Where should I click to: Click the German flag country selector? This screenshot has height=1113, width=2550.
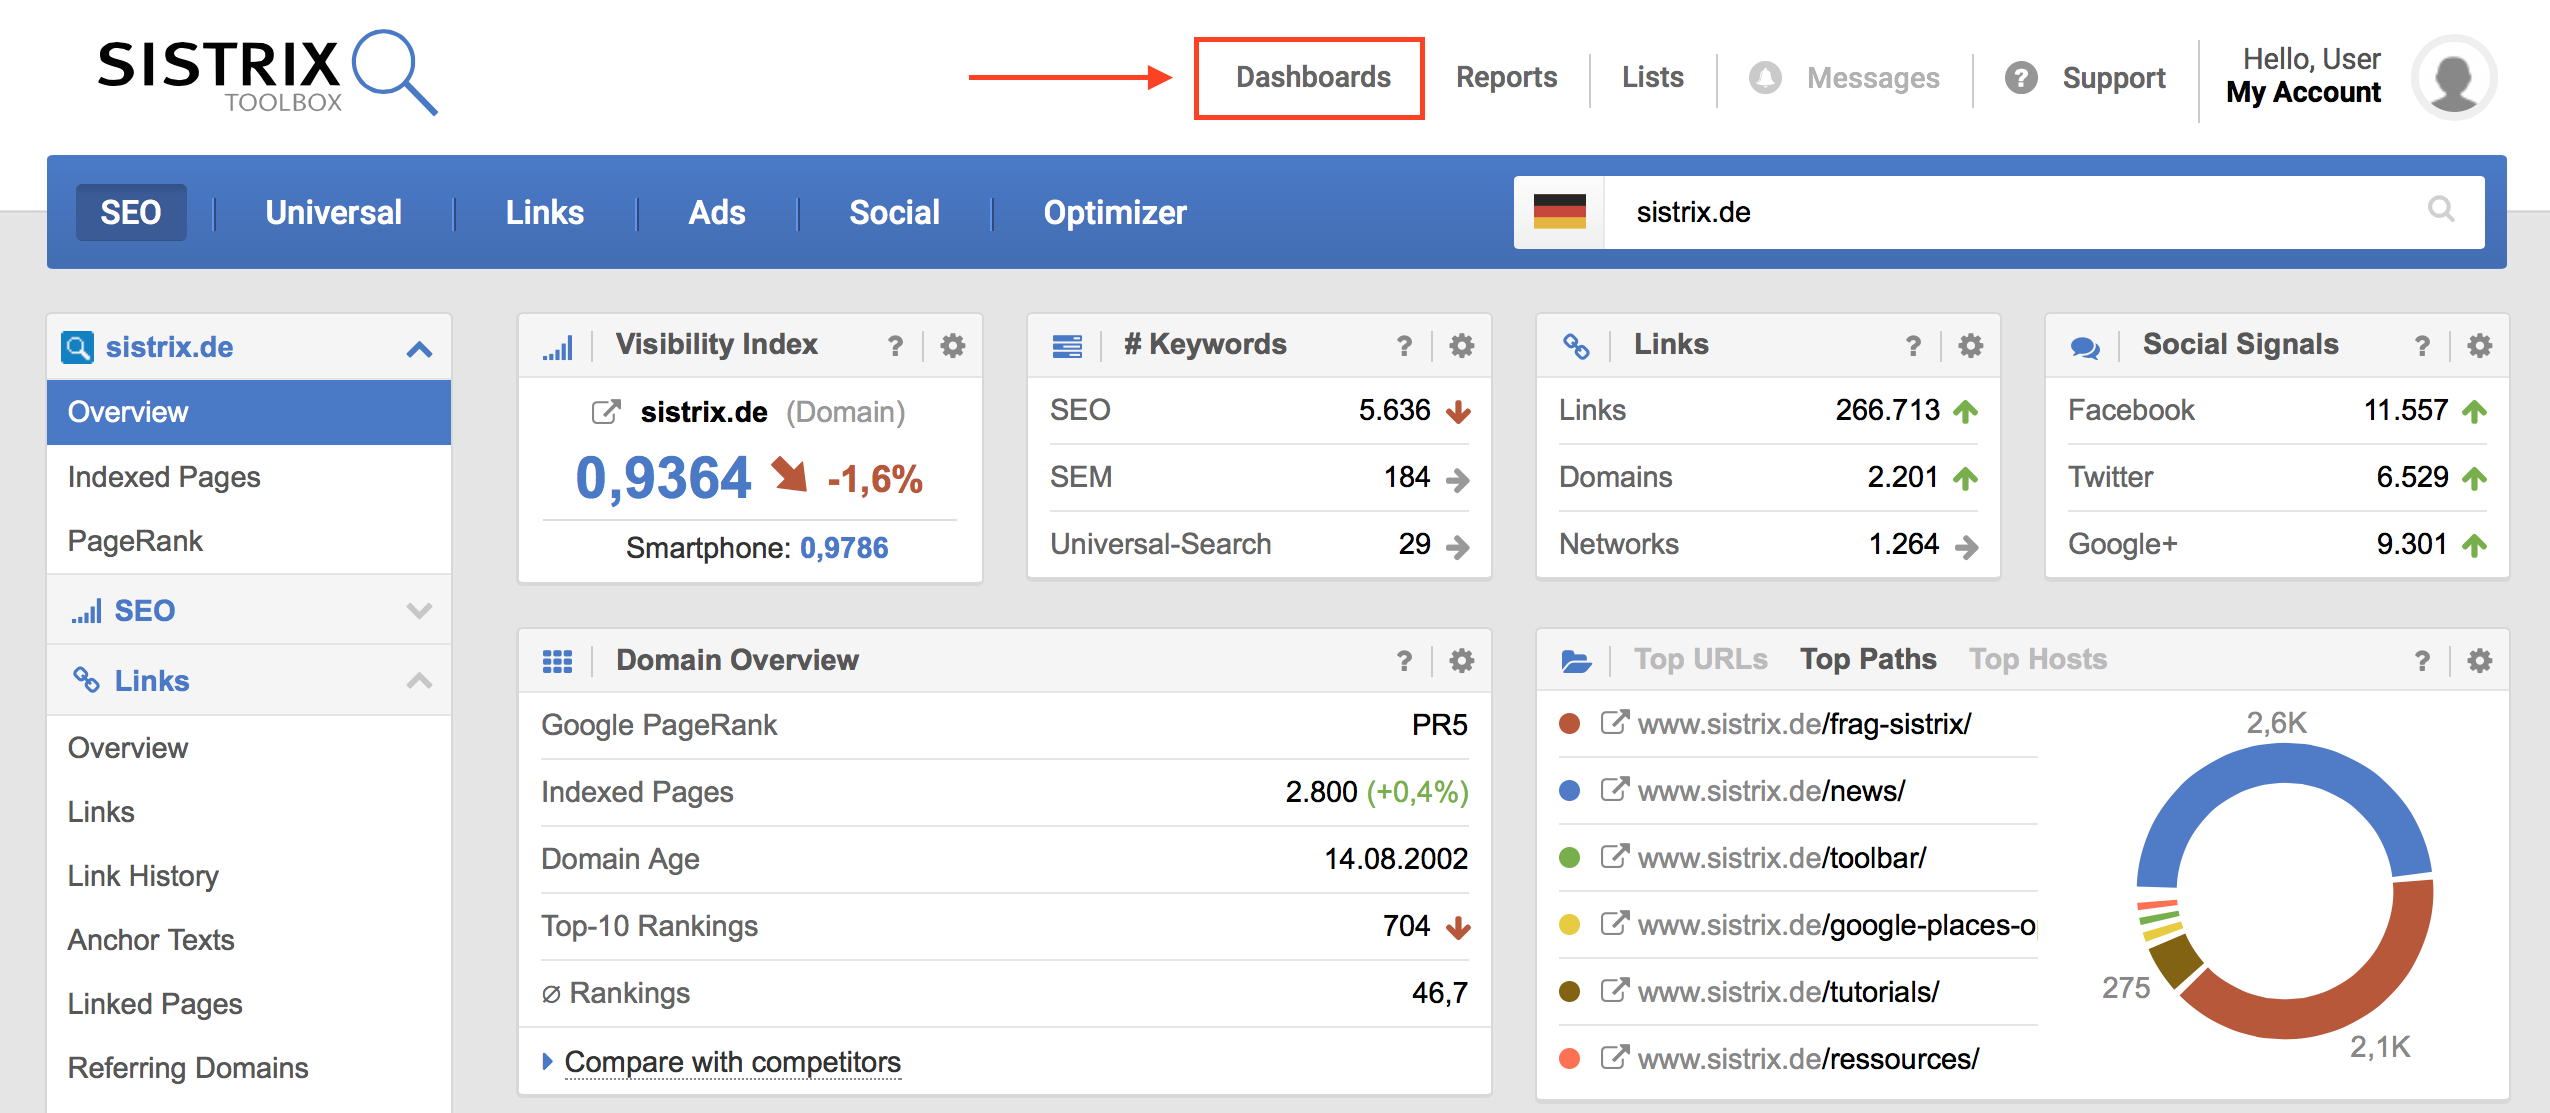tap(1559, 212)
